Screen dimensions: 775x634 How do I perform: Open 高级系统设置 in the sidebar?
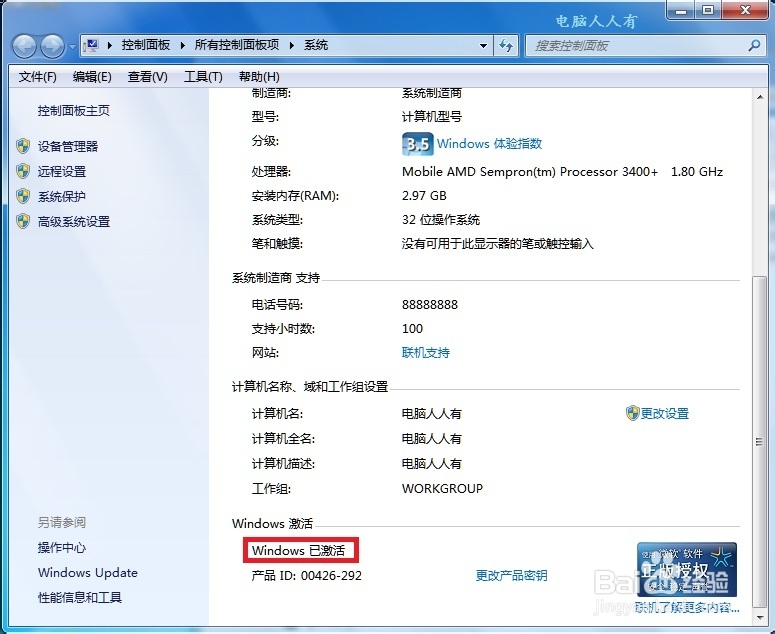coord(74,222)
